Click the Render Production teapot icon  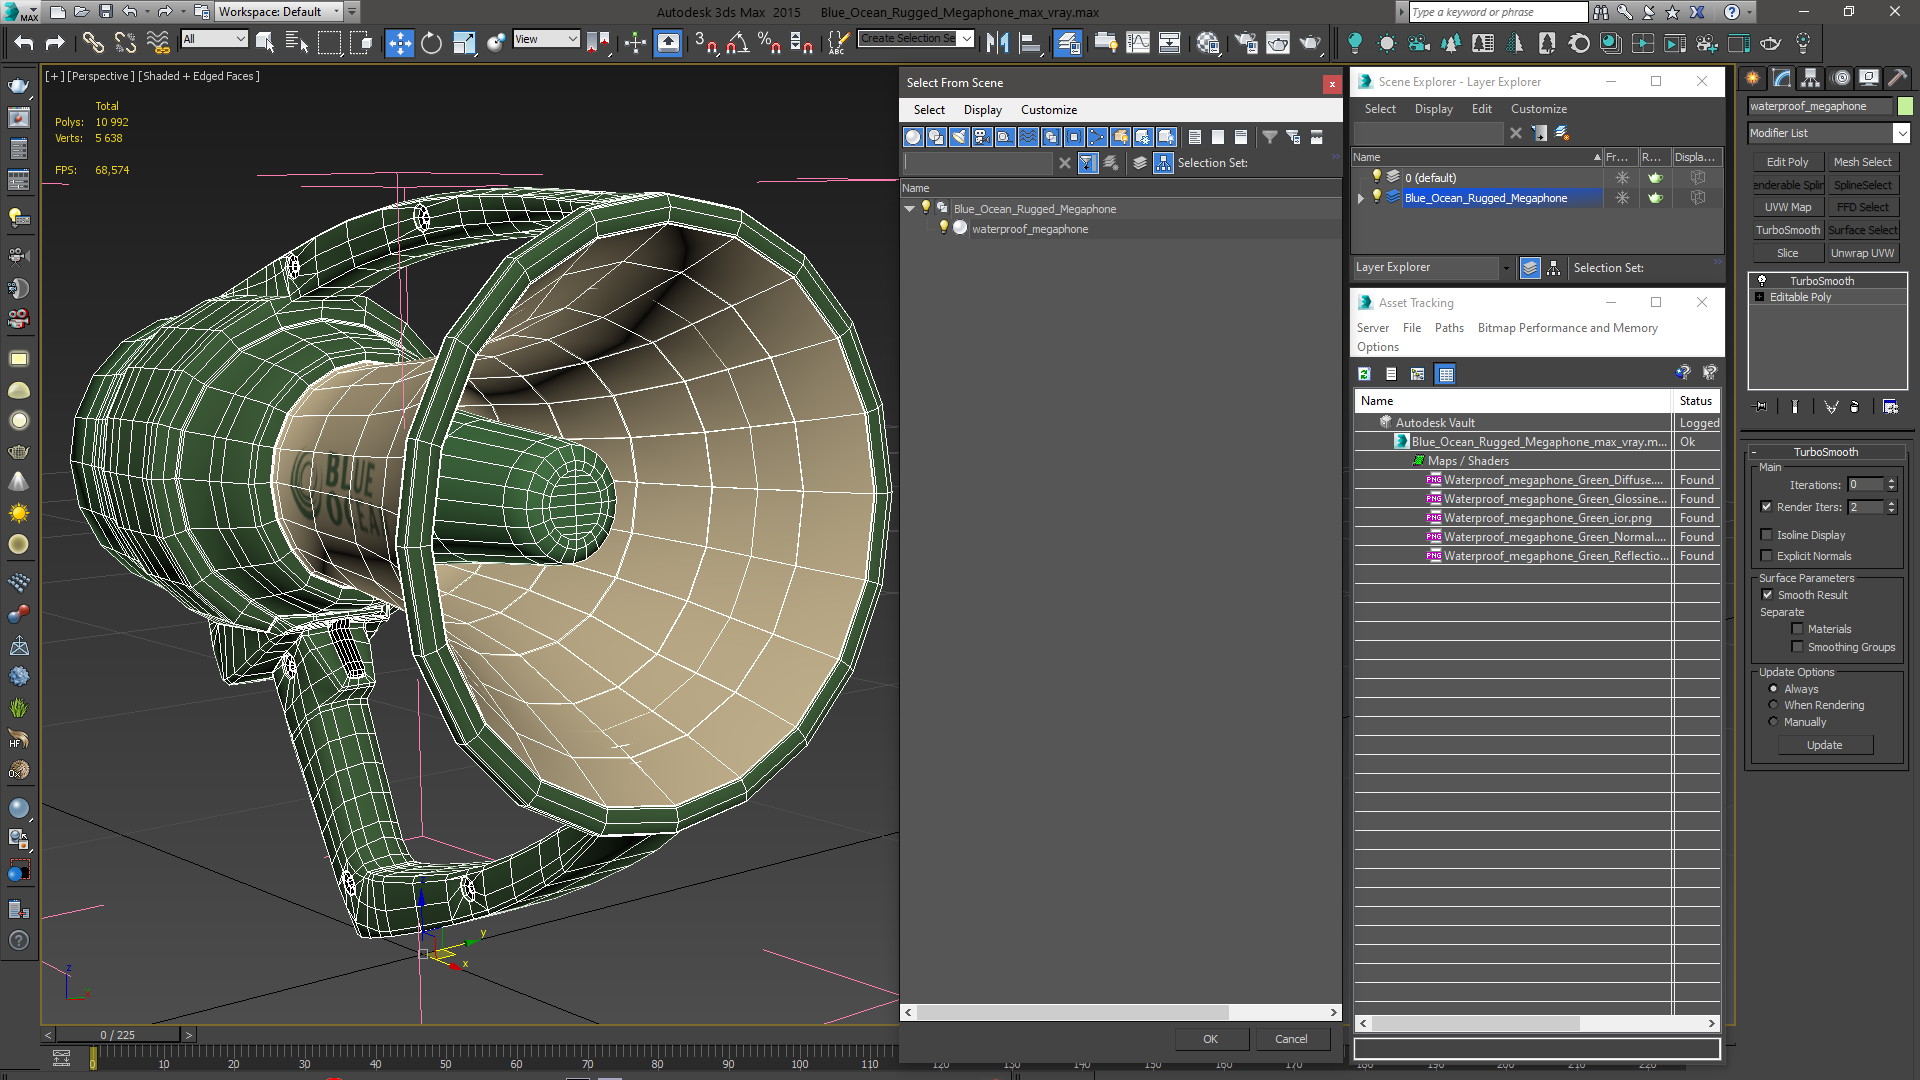click(x=1310, y=43)
